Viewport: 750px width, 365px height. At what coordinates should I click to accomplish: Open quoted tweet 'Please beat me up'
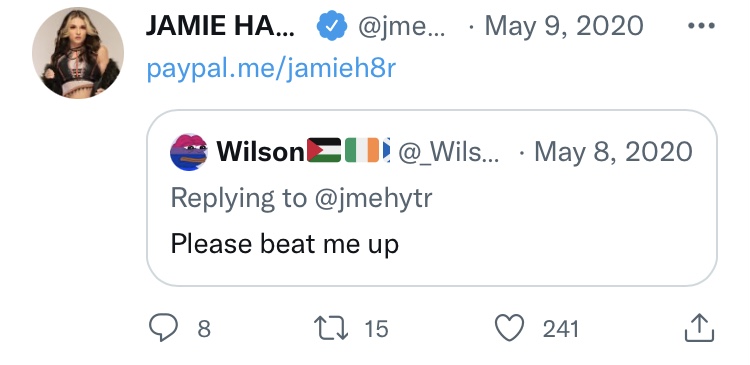(x=431, y=198)
